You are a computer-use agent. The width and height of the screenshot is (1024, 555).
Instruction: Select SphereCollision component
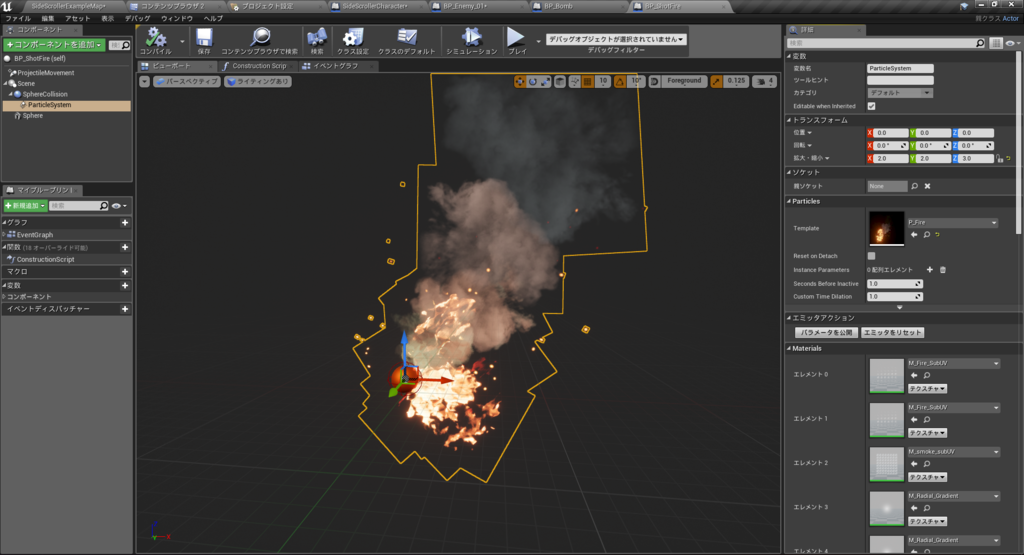(44, 94)
